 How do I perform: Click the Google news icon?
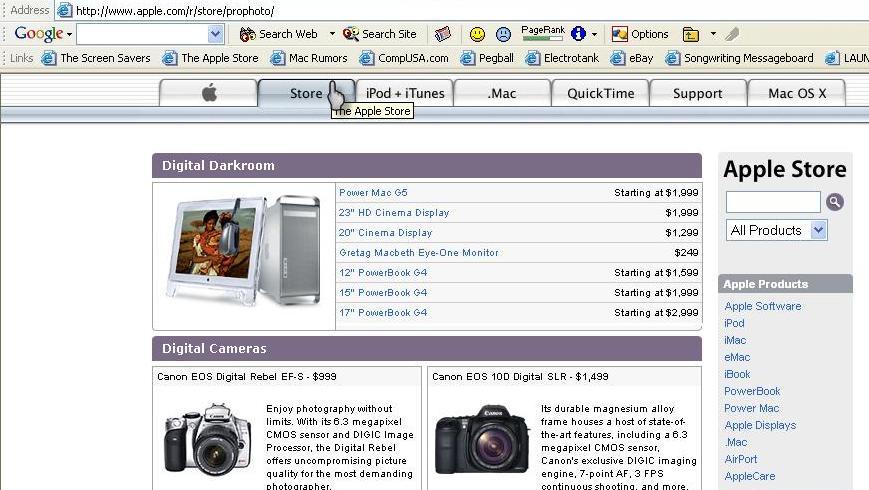click(443, 34)
